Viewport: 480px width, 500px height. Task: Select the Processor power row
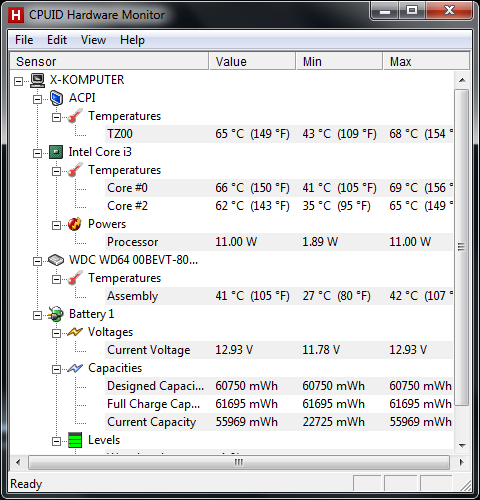pyautogui.click(x=279, y=242)
